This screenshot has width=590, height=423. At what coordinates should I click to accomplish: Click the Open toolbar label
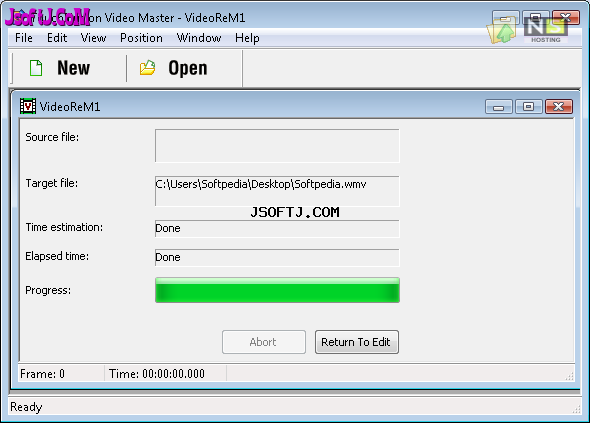tap(188, 68)
